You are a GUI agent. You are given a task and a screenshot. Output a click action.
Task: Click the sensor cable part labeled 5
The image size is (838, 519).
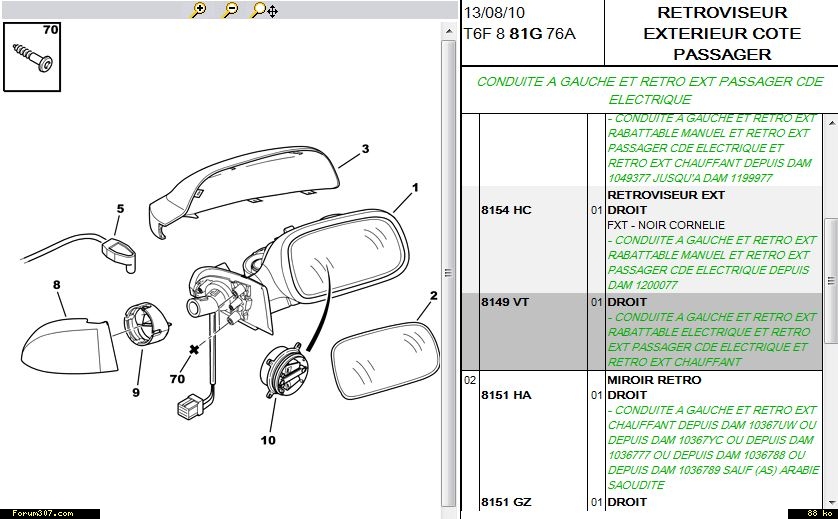click(119, 249)
